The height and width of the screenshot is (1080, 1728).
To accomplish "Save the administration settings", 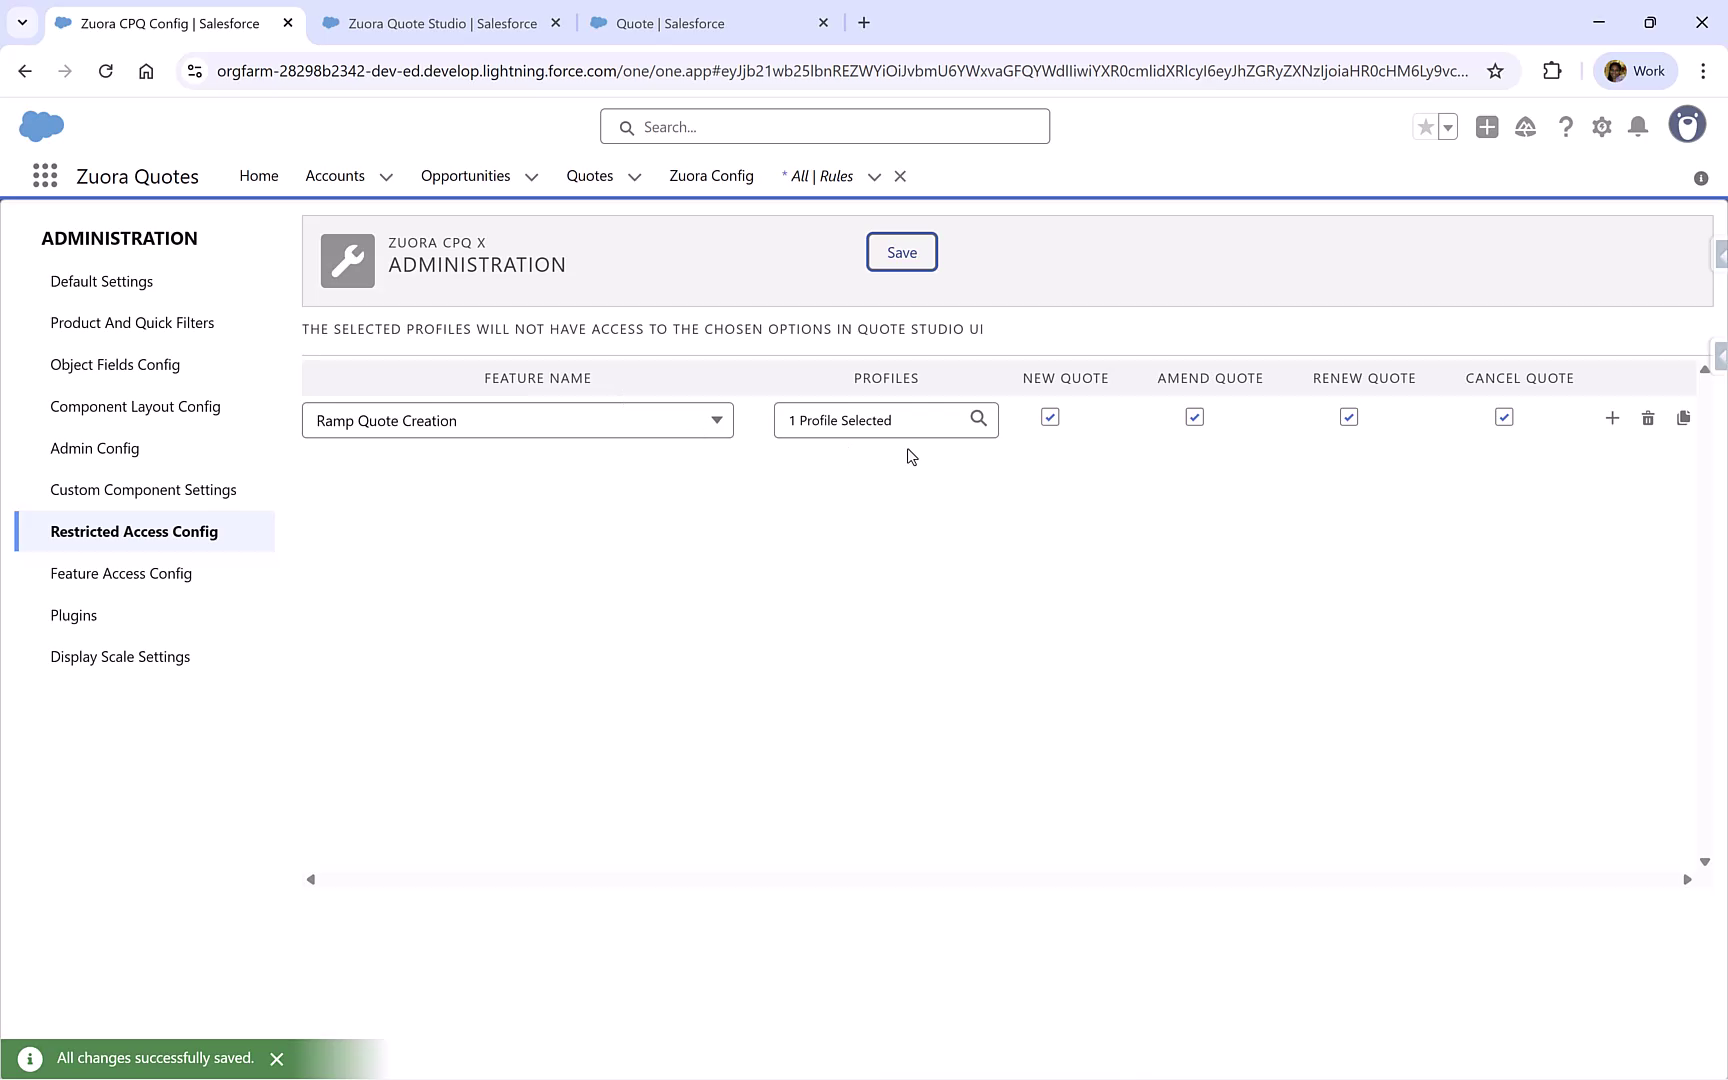I will coord(901,251).
